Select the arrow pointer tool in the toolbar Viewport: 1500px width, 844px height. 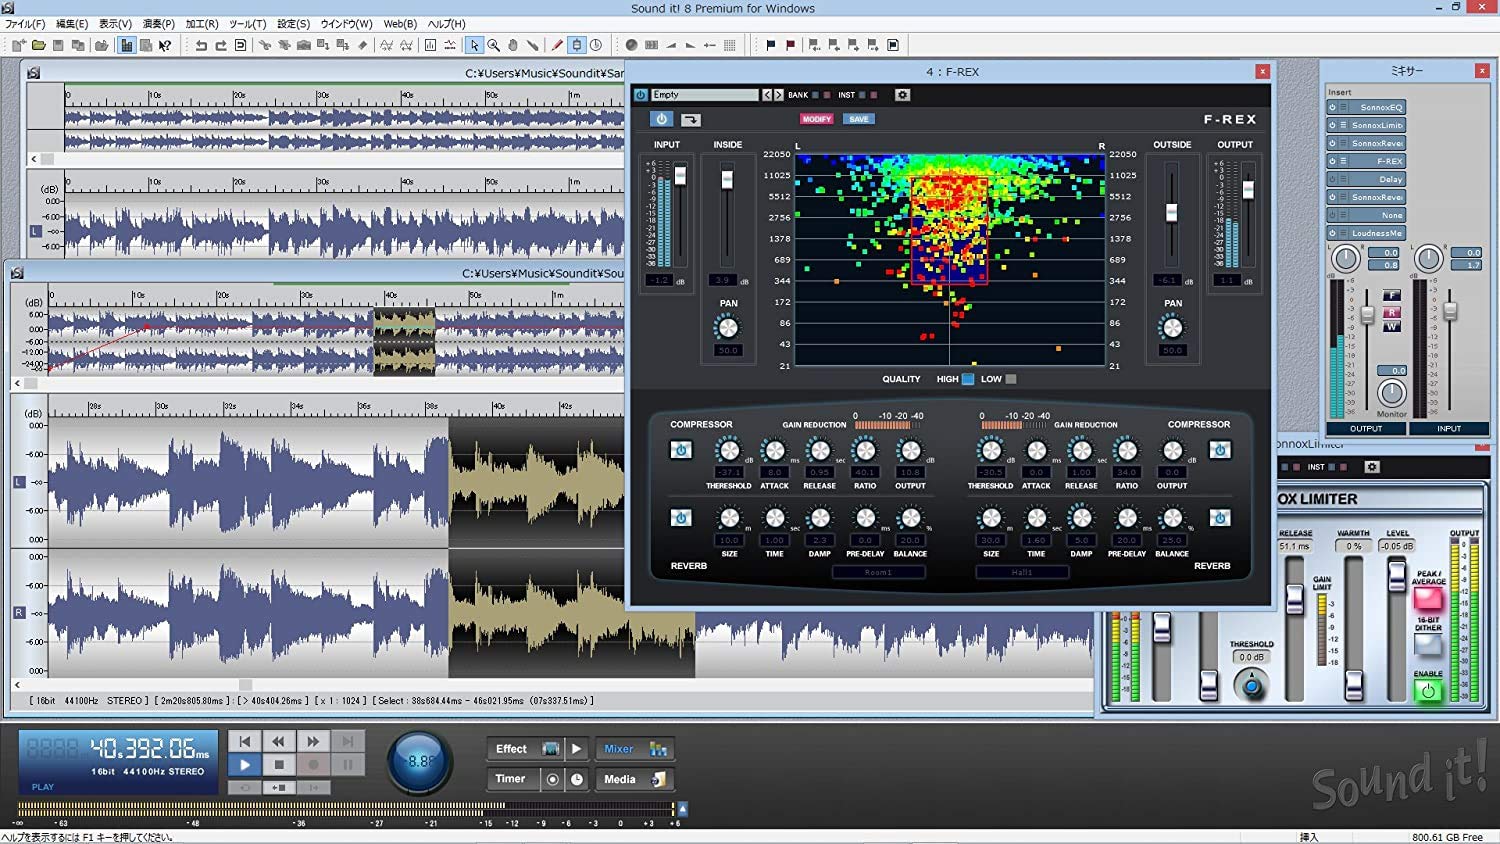point(474,45)
